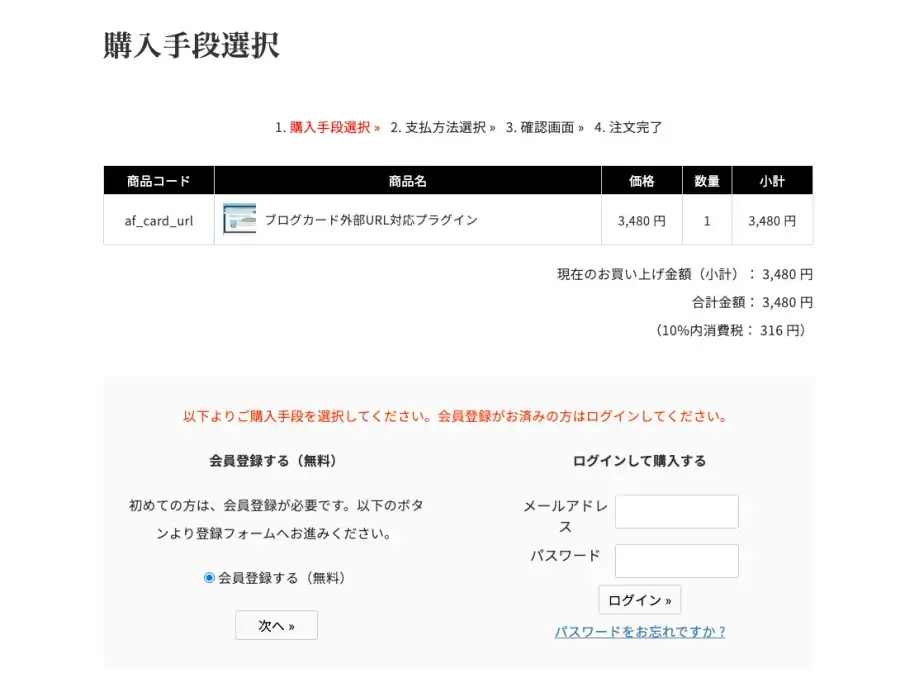Click the 数量 column header

pos(707,181)
